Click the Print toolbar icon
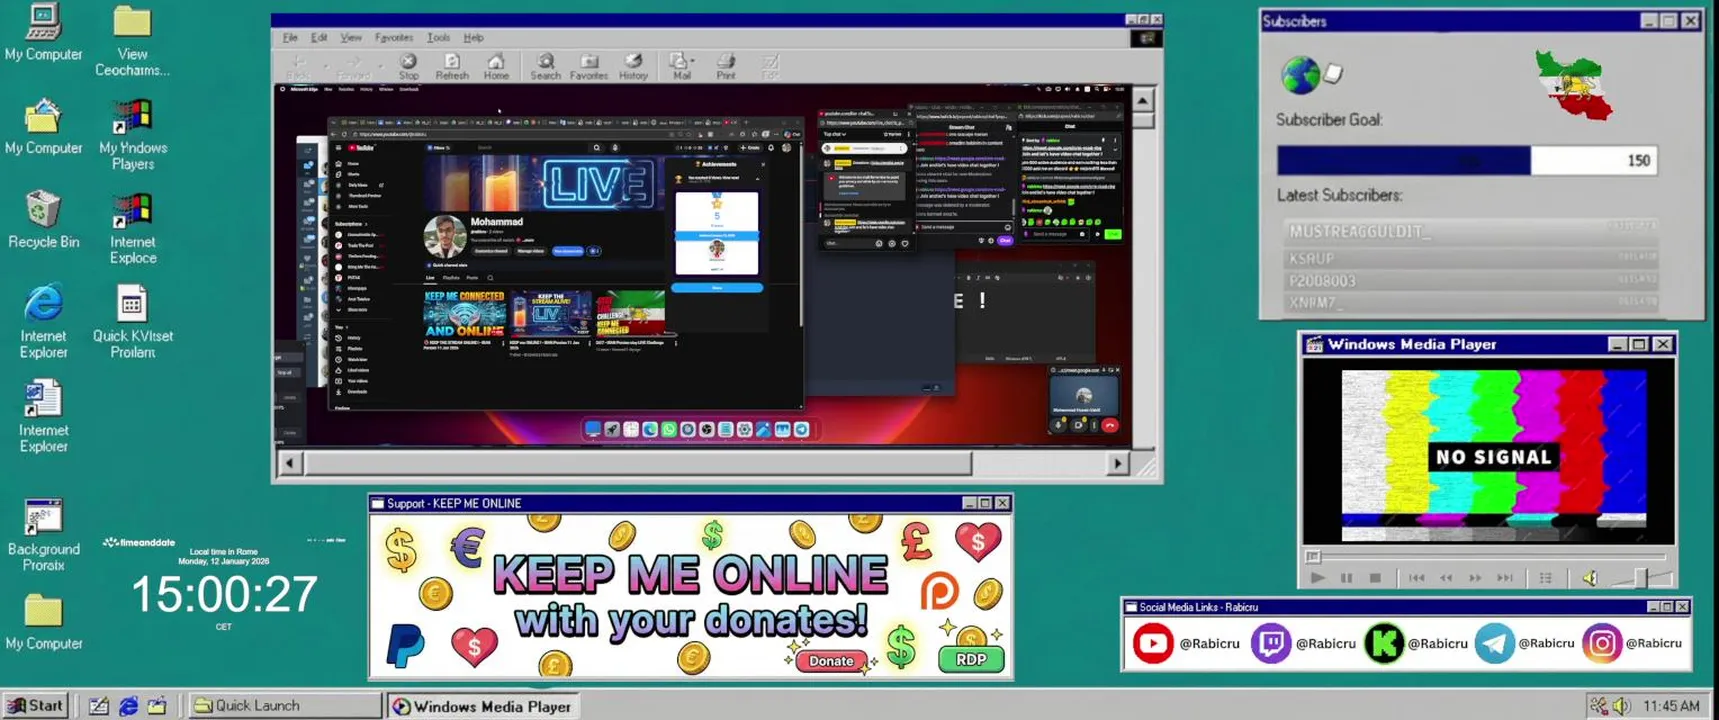The height and width of the screenshot is (720, 1719). 726,66
